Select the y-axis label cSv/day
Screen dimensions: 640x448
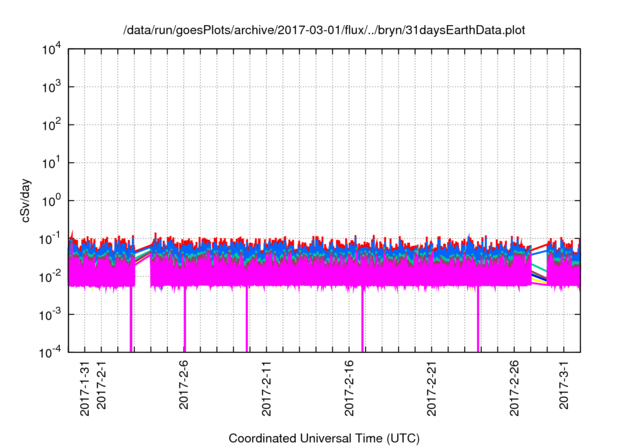pos(25,200)
